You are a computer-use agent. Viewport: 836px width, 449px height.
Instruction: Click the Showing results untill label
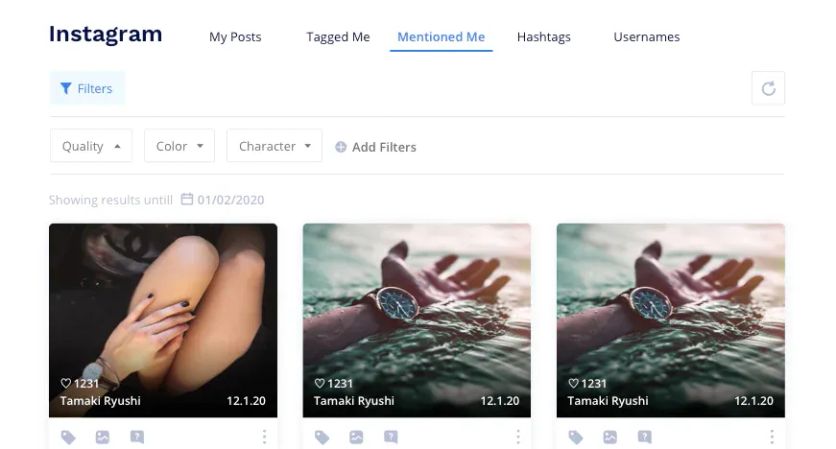[x=111, y=200]
